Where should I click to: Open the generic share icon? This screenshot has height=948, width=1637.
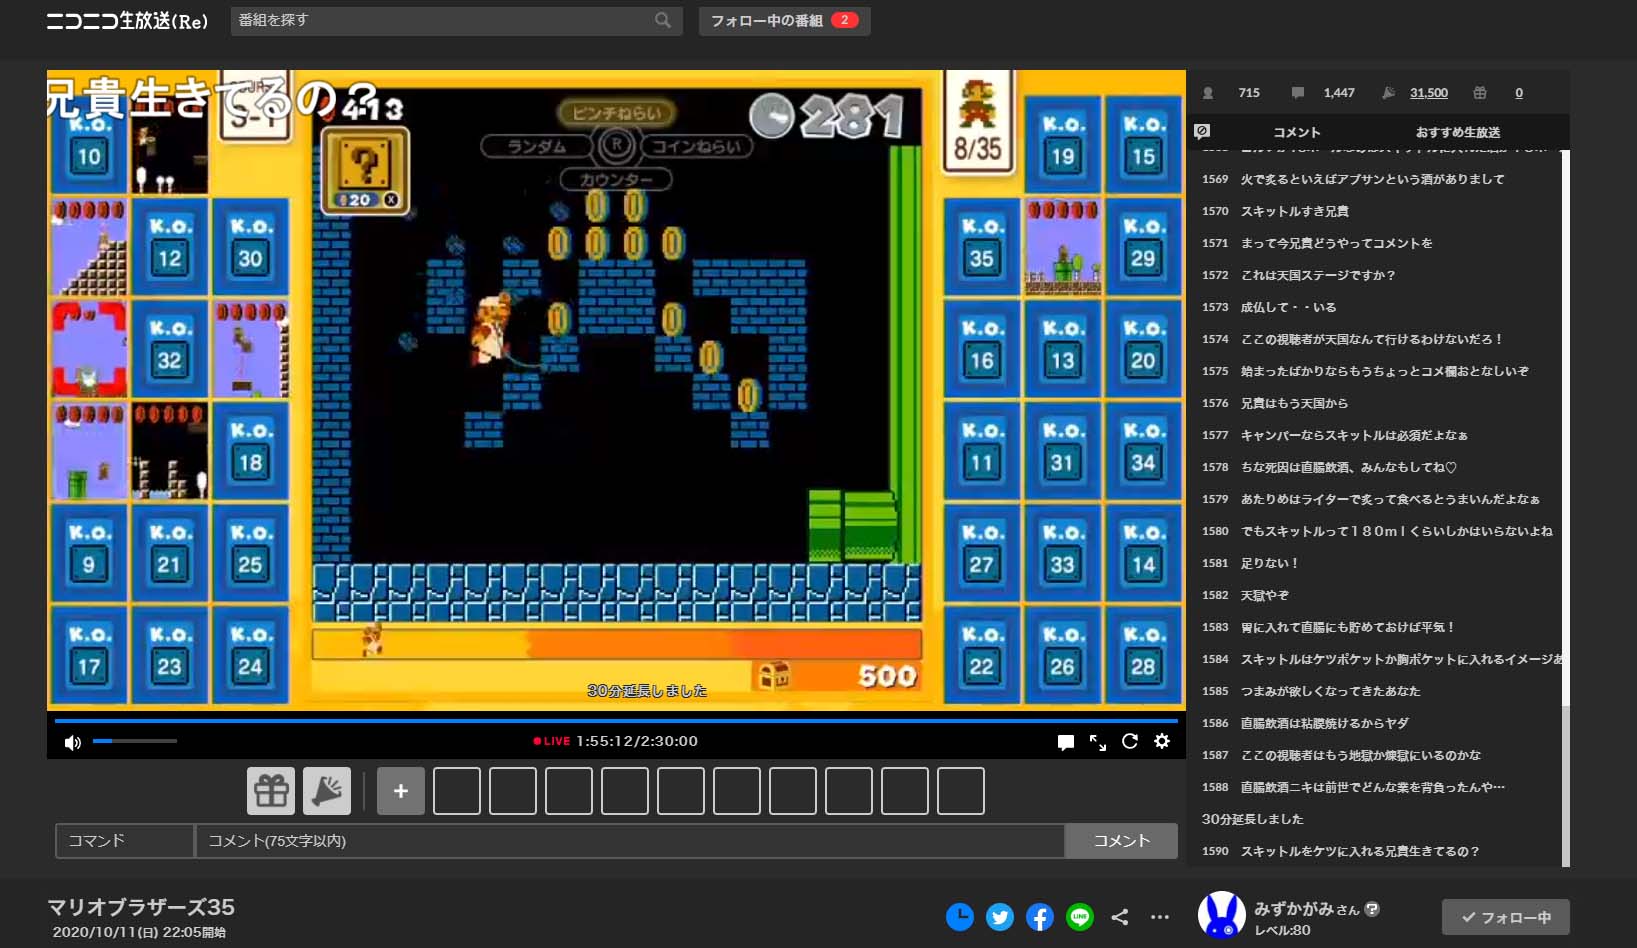[x=1120, y=916]
